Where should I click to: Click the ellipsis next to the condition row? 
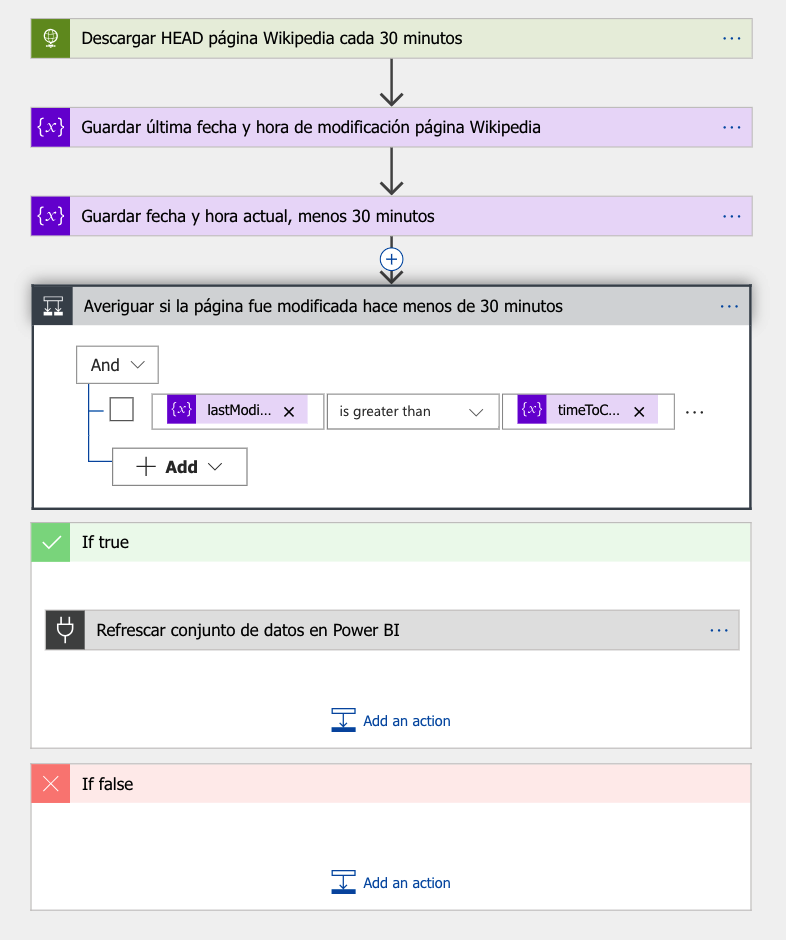[x=694, y=409]
